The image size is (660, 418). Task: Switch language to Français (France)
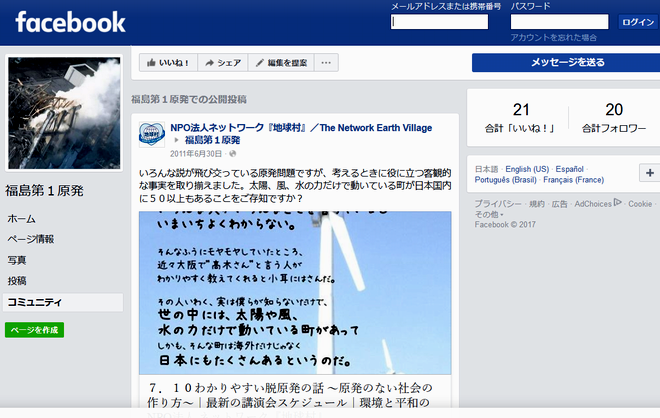(x=573, y=180)
